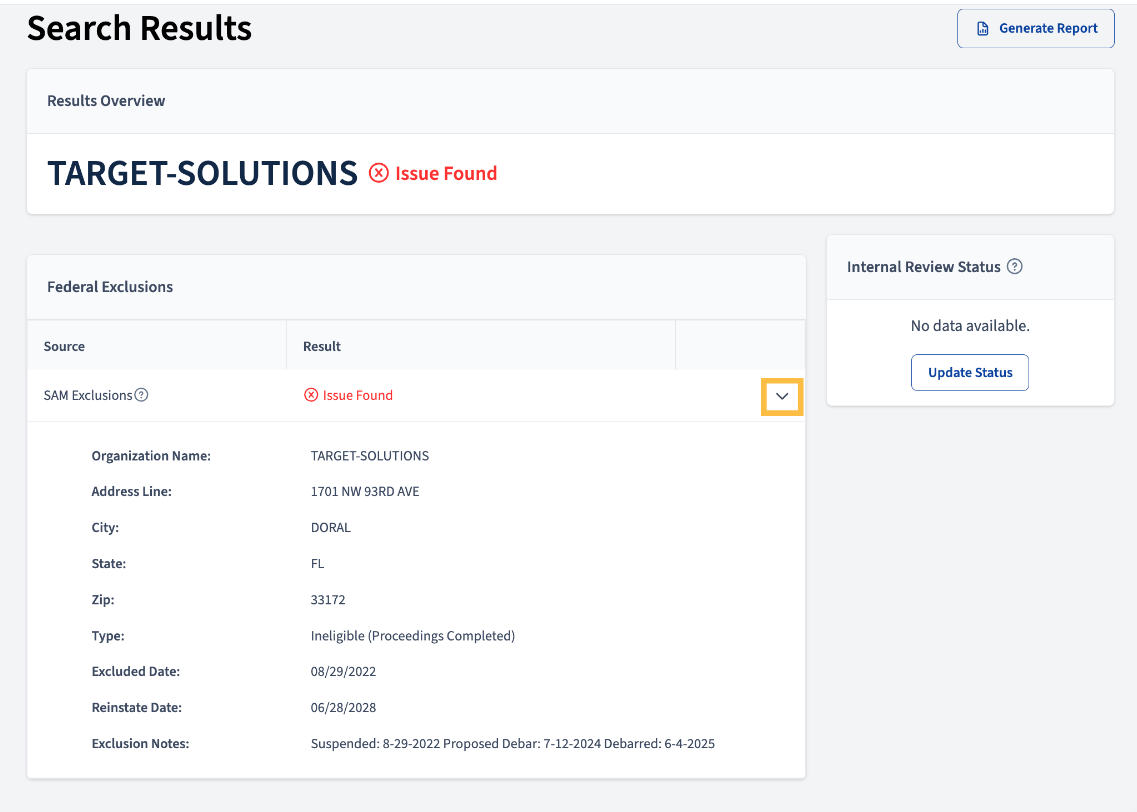Click the Search Results page heading

139,28
